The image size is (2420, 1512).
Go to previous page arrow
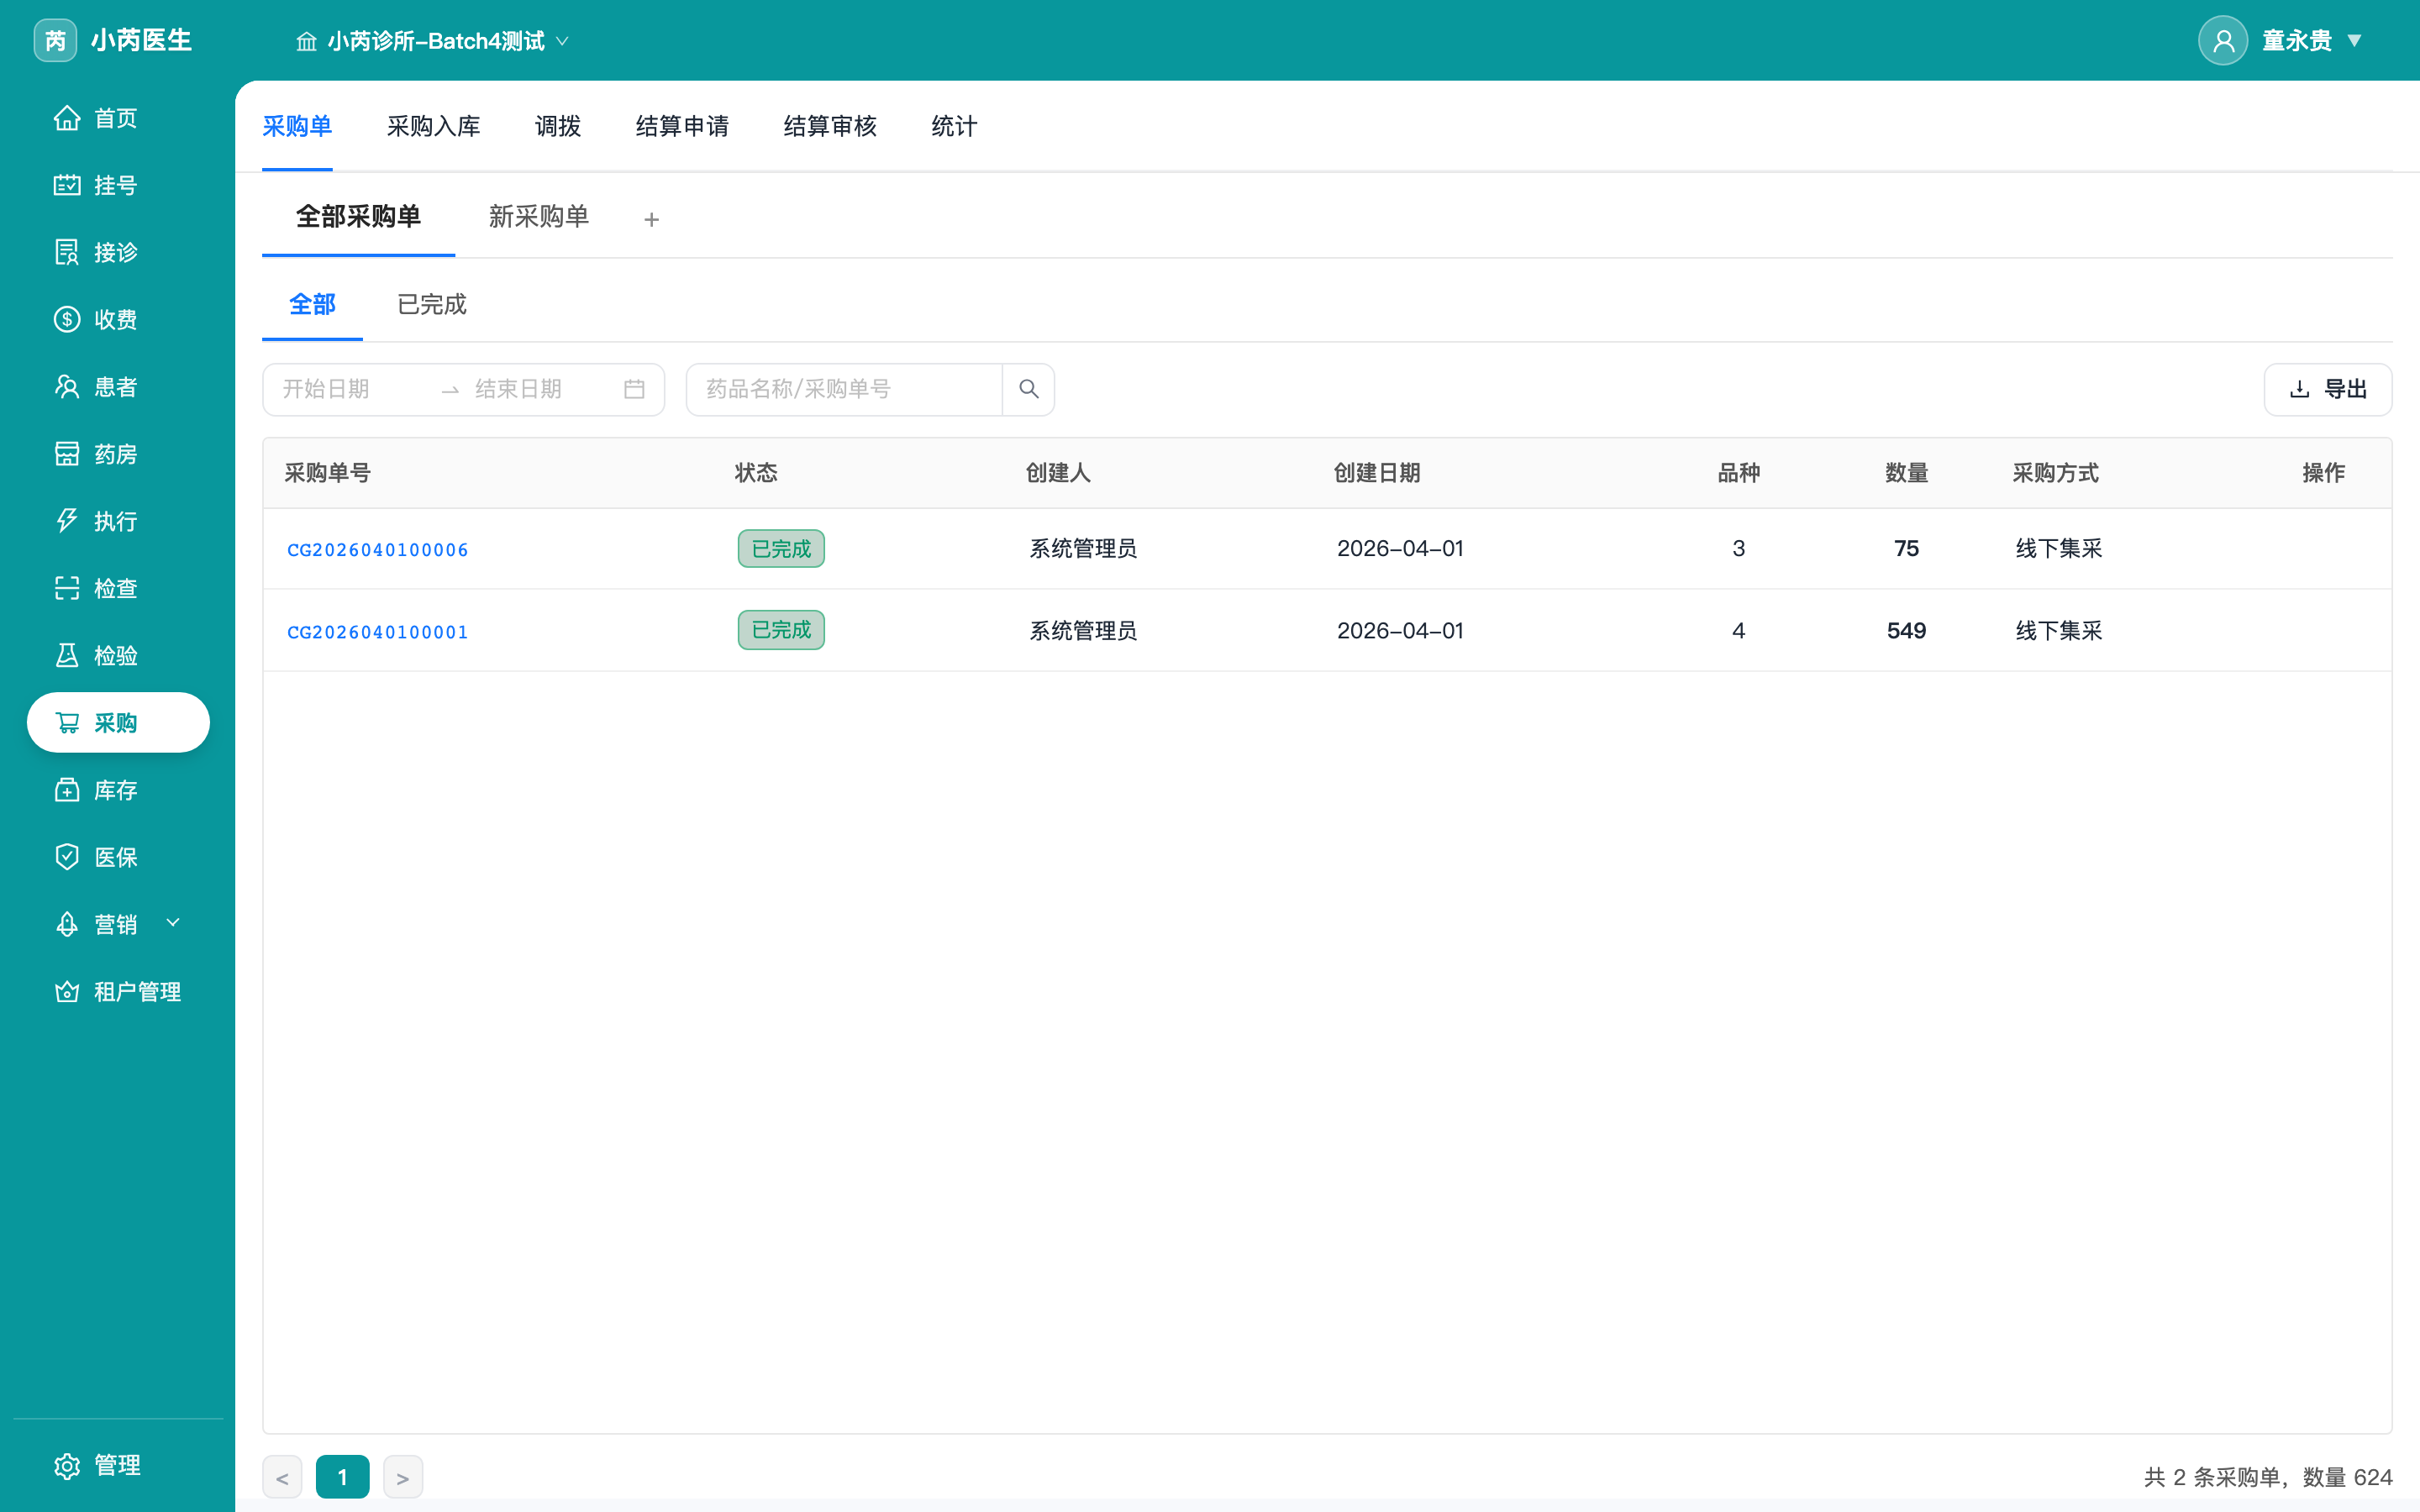282,1477
